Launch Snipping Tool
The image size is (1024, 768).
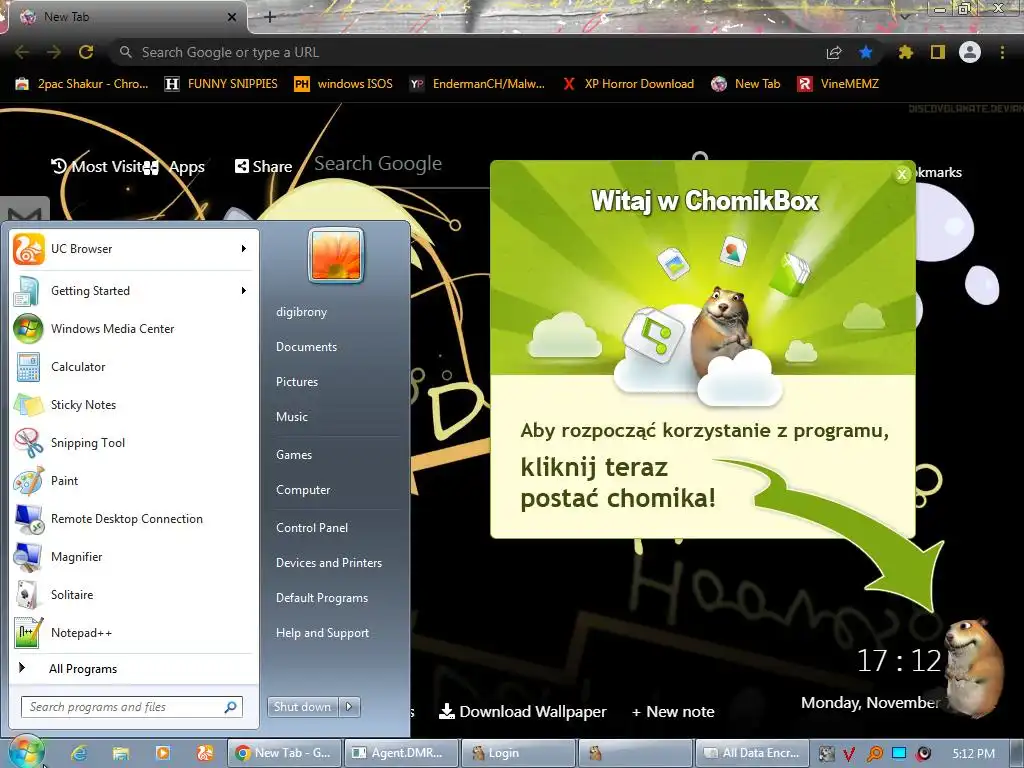[x=133, y=442]
